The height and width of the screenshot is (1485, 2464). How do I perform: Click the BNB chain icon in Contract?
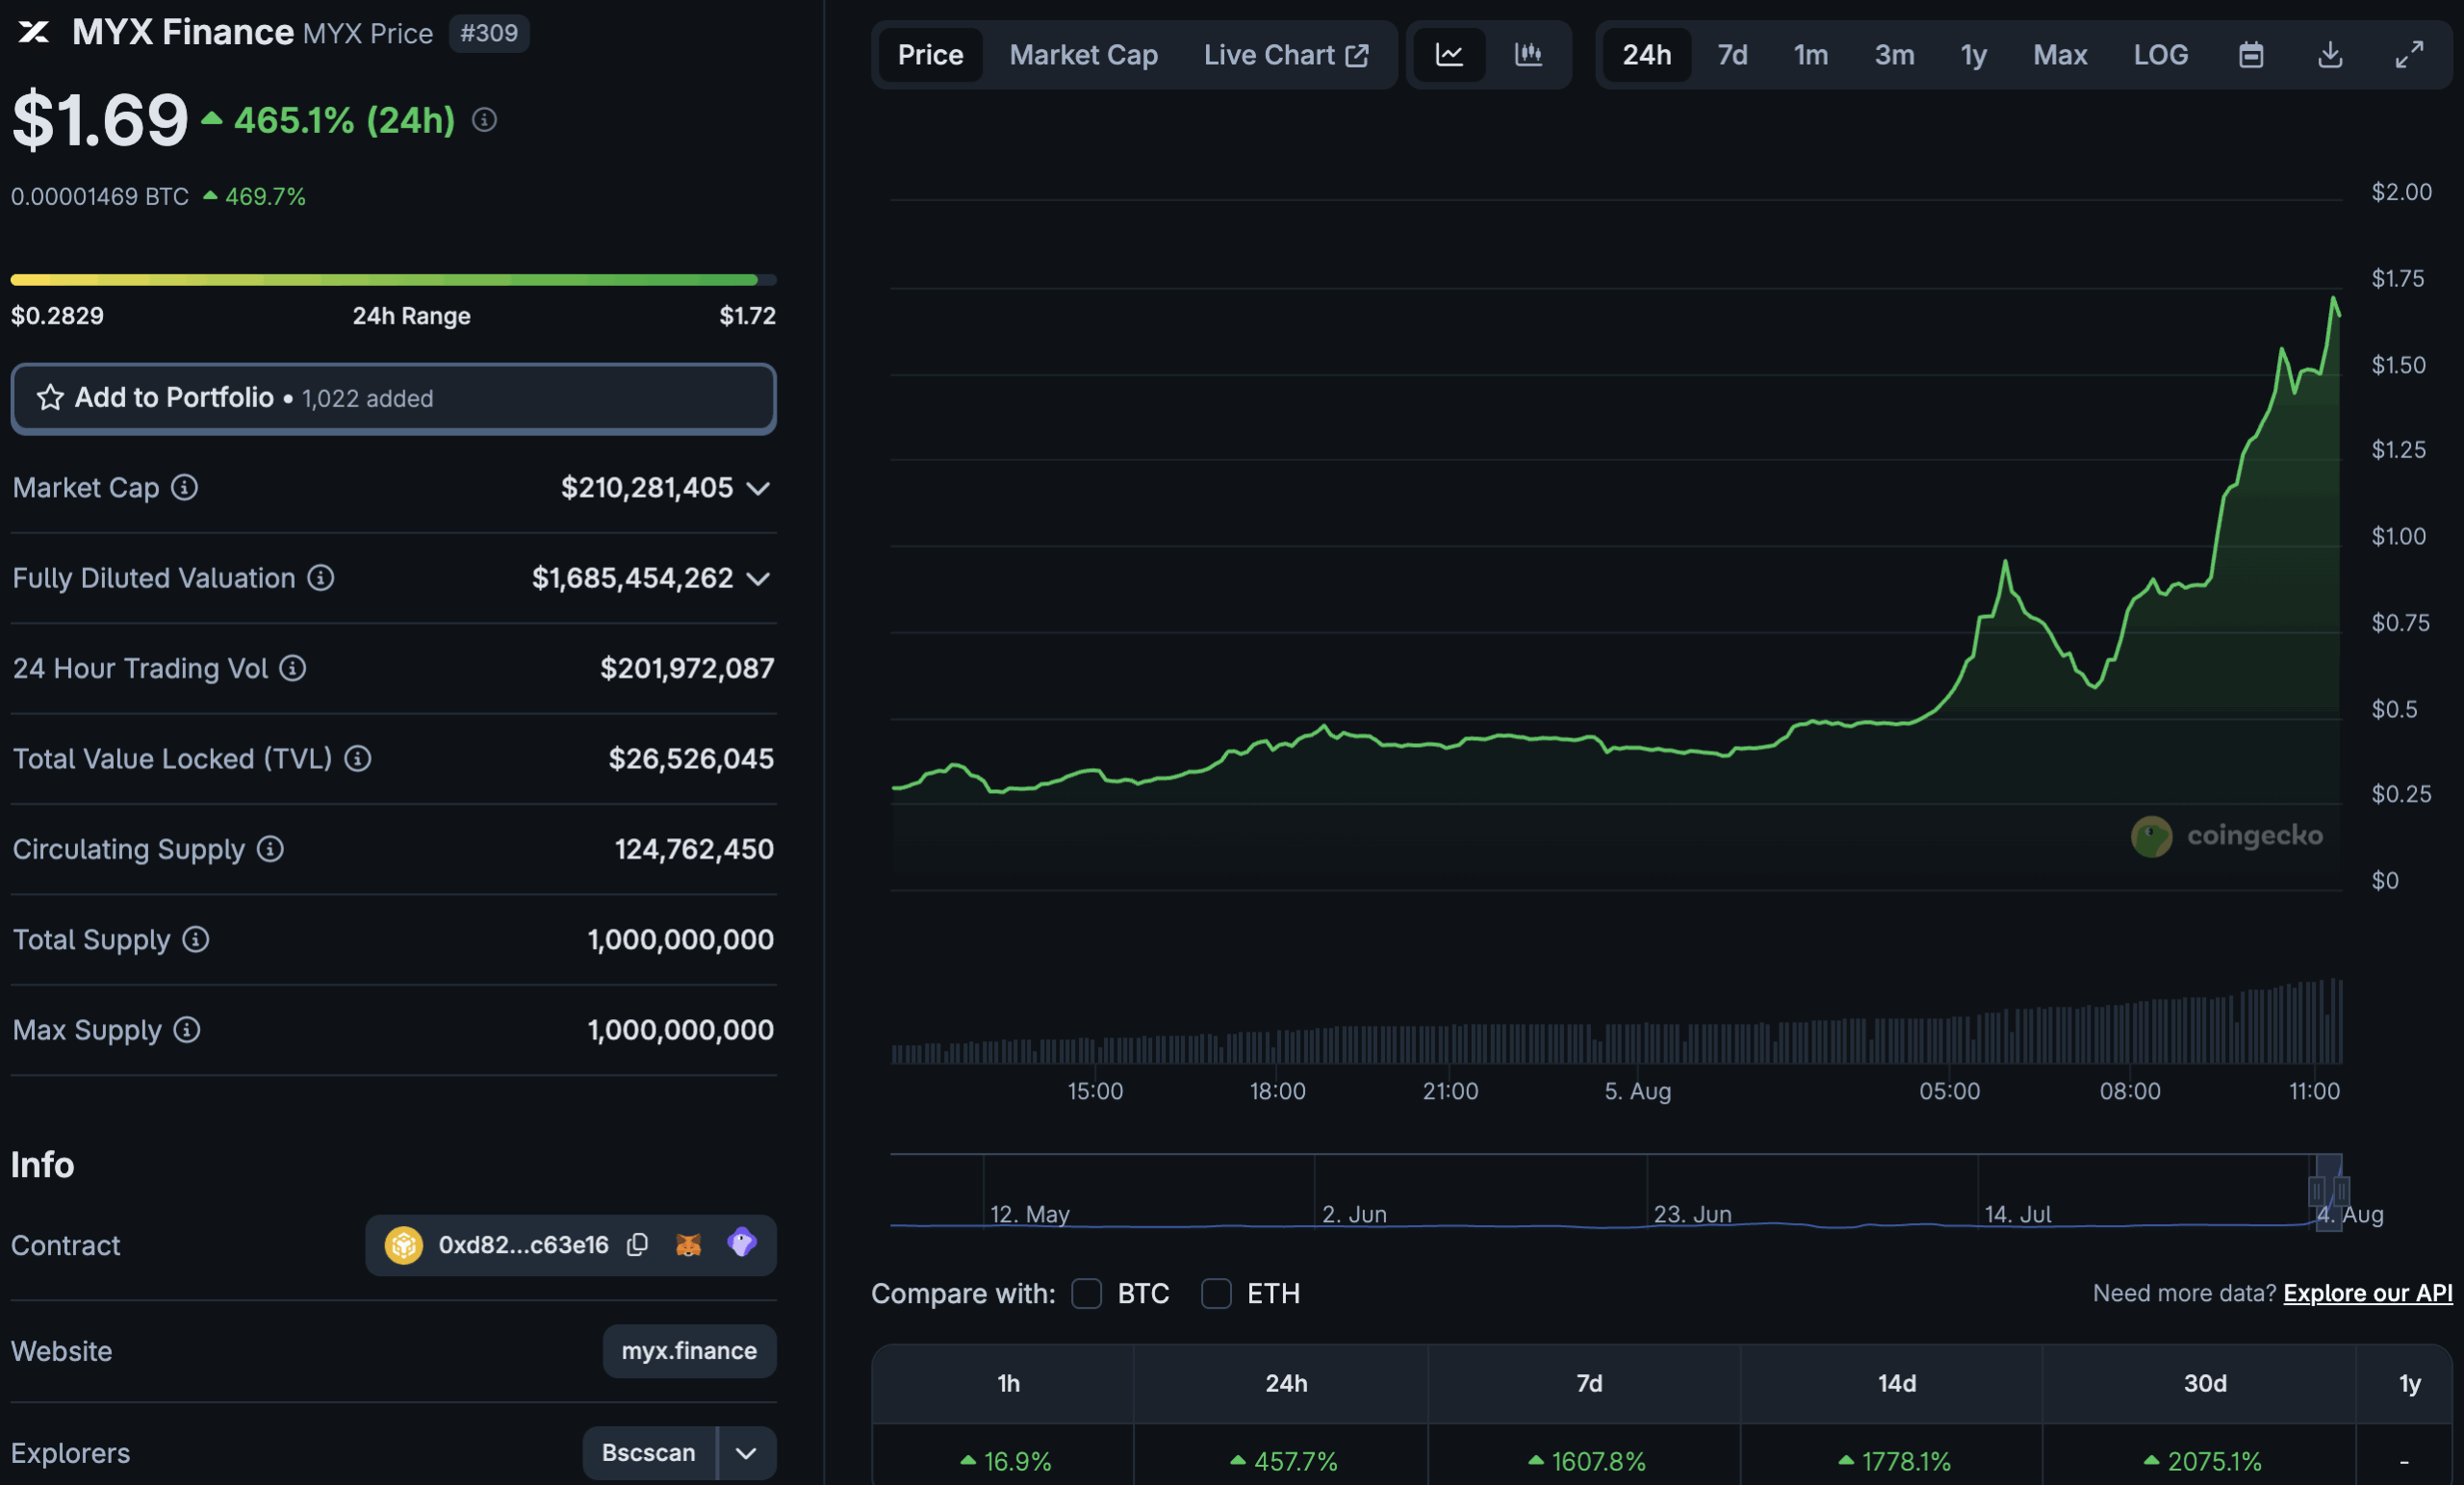point(404,1245)
